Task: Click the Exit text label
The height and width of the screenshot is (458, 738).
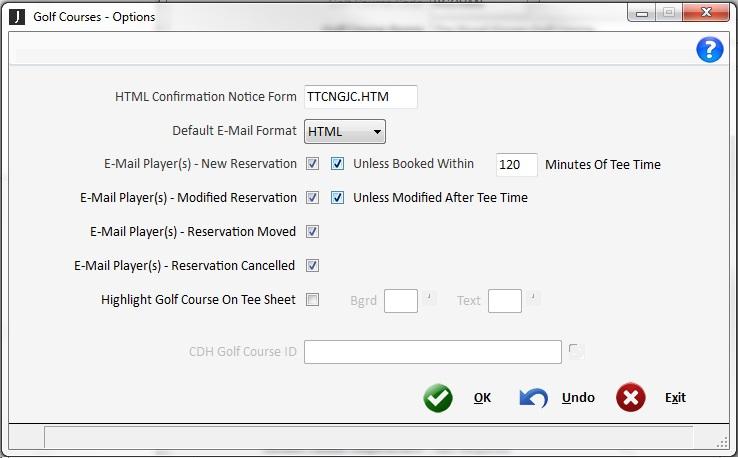Action: (x=675, y=398)
